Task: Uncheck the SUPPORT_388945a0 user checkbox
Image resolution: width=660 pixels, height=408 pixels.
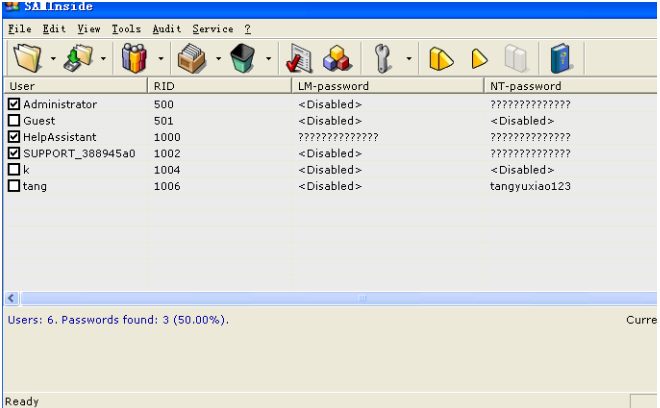Action: 14,153
